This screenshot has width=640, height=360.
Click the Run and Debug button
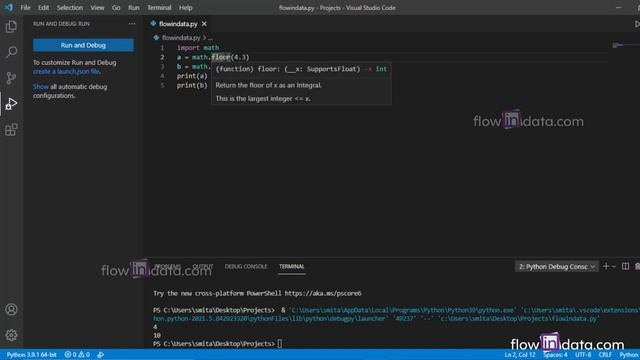coord(83,45)
